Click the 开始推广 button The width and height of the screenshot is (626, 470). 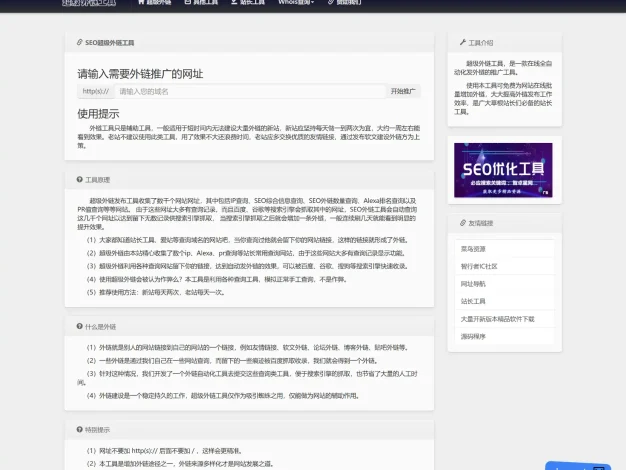click(x=403, y=91)
